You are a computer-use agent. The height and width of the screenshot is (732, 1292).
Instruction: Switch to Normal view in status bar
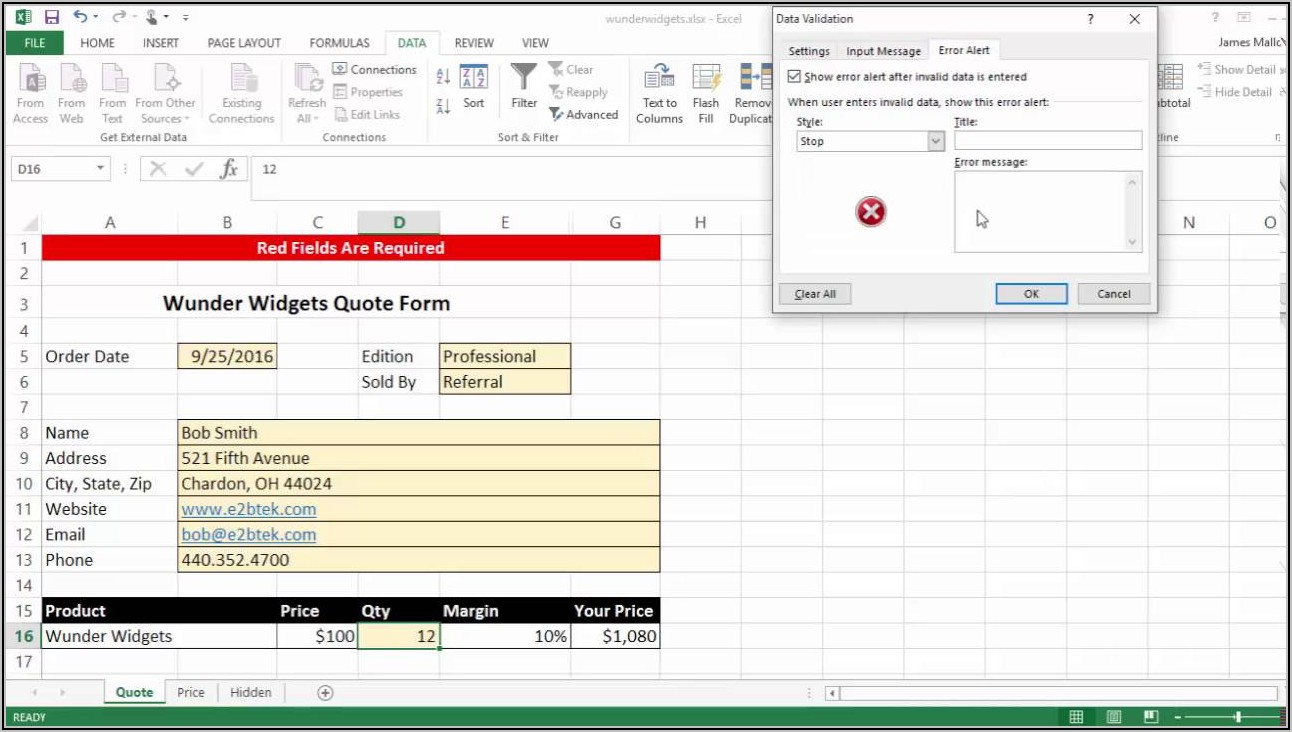coord(1076,717)
